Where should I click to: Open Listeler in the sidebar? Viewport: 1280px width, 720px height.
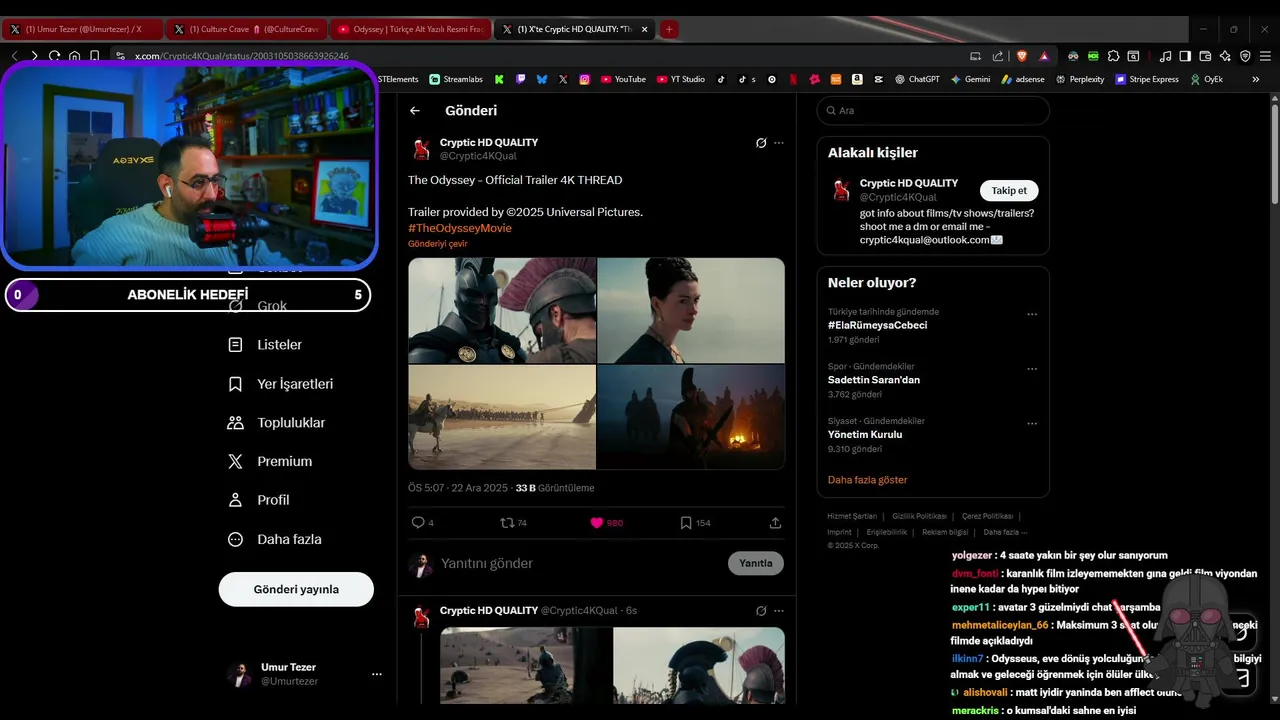click(265, 345)
